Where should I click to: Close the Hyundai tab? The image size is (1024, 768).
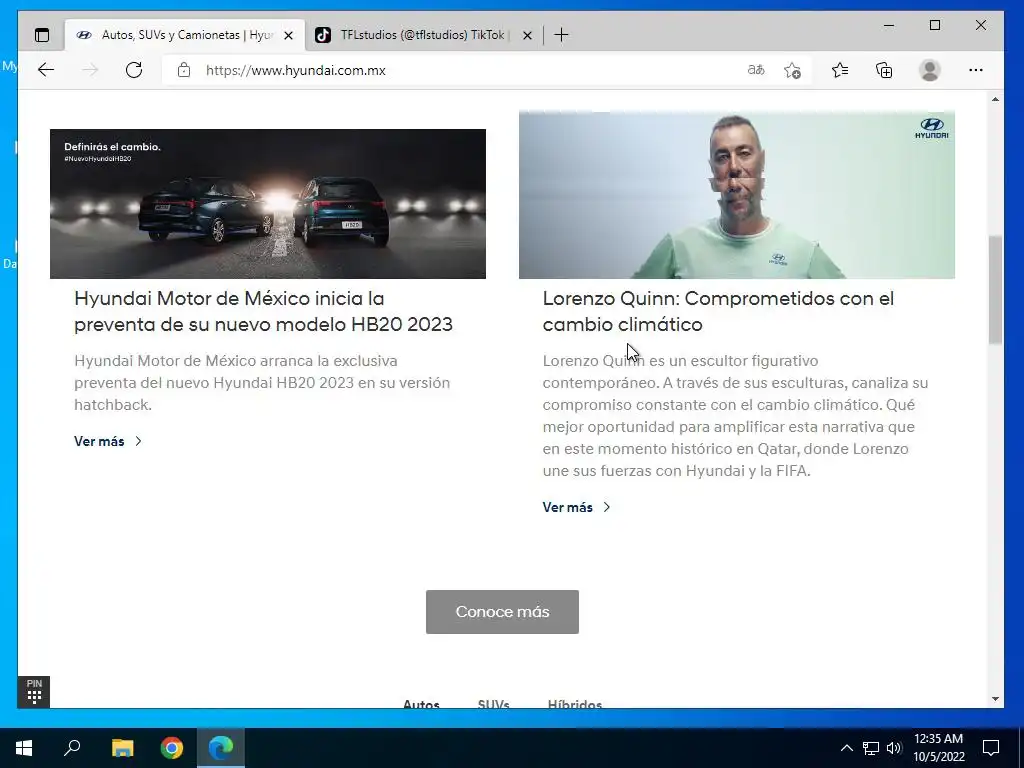288,35
